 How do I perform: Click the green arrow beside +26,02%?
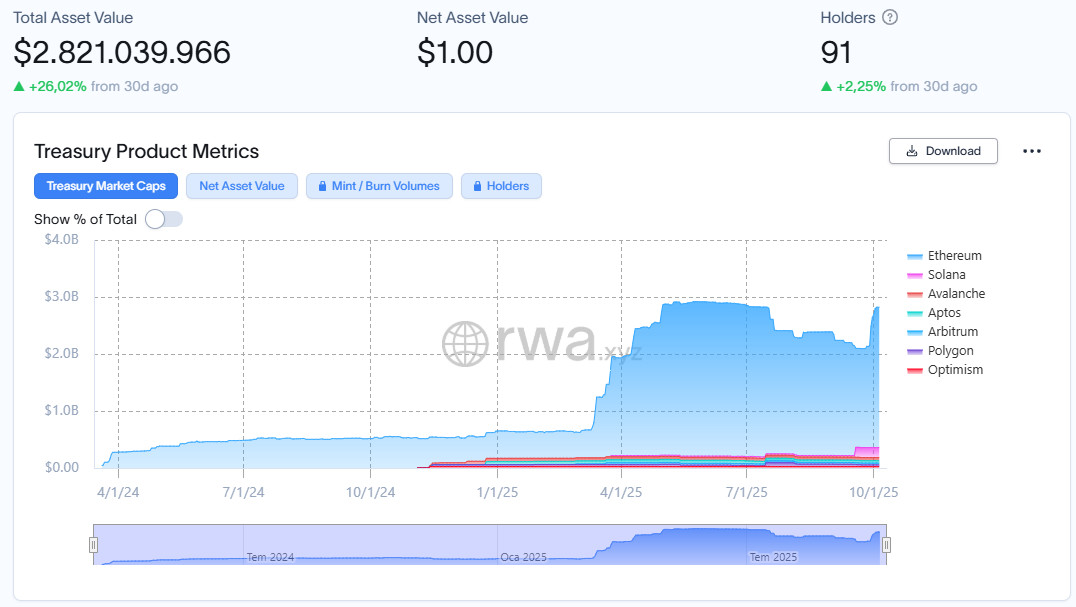tap(19, 87)
